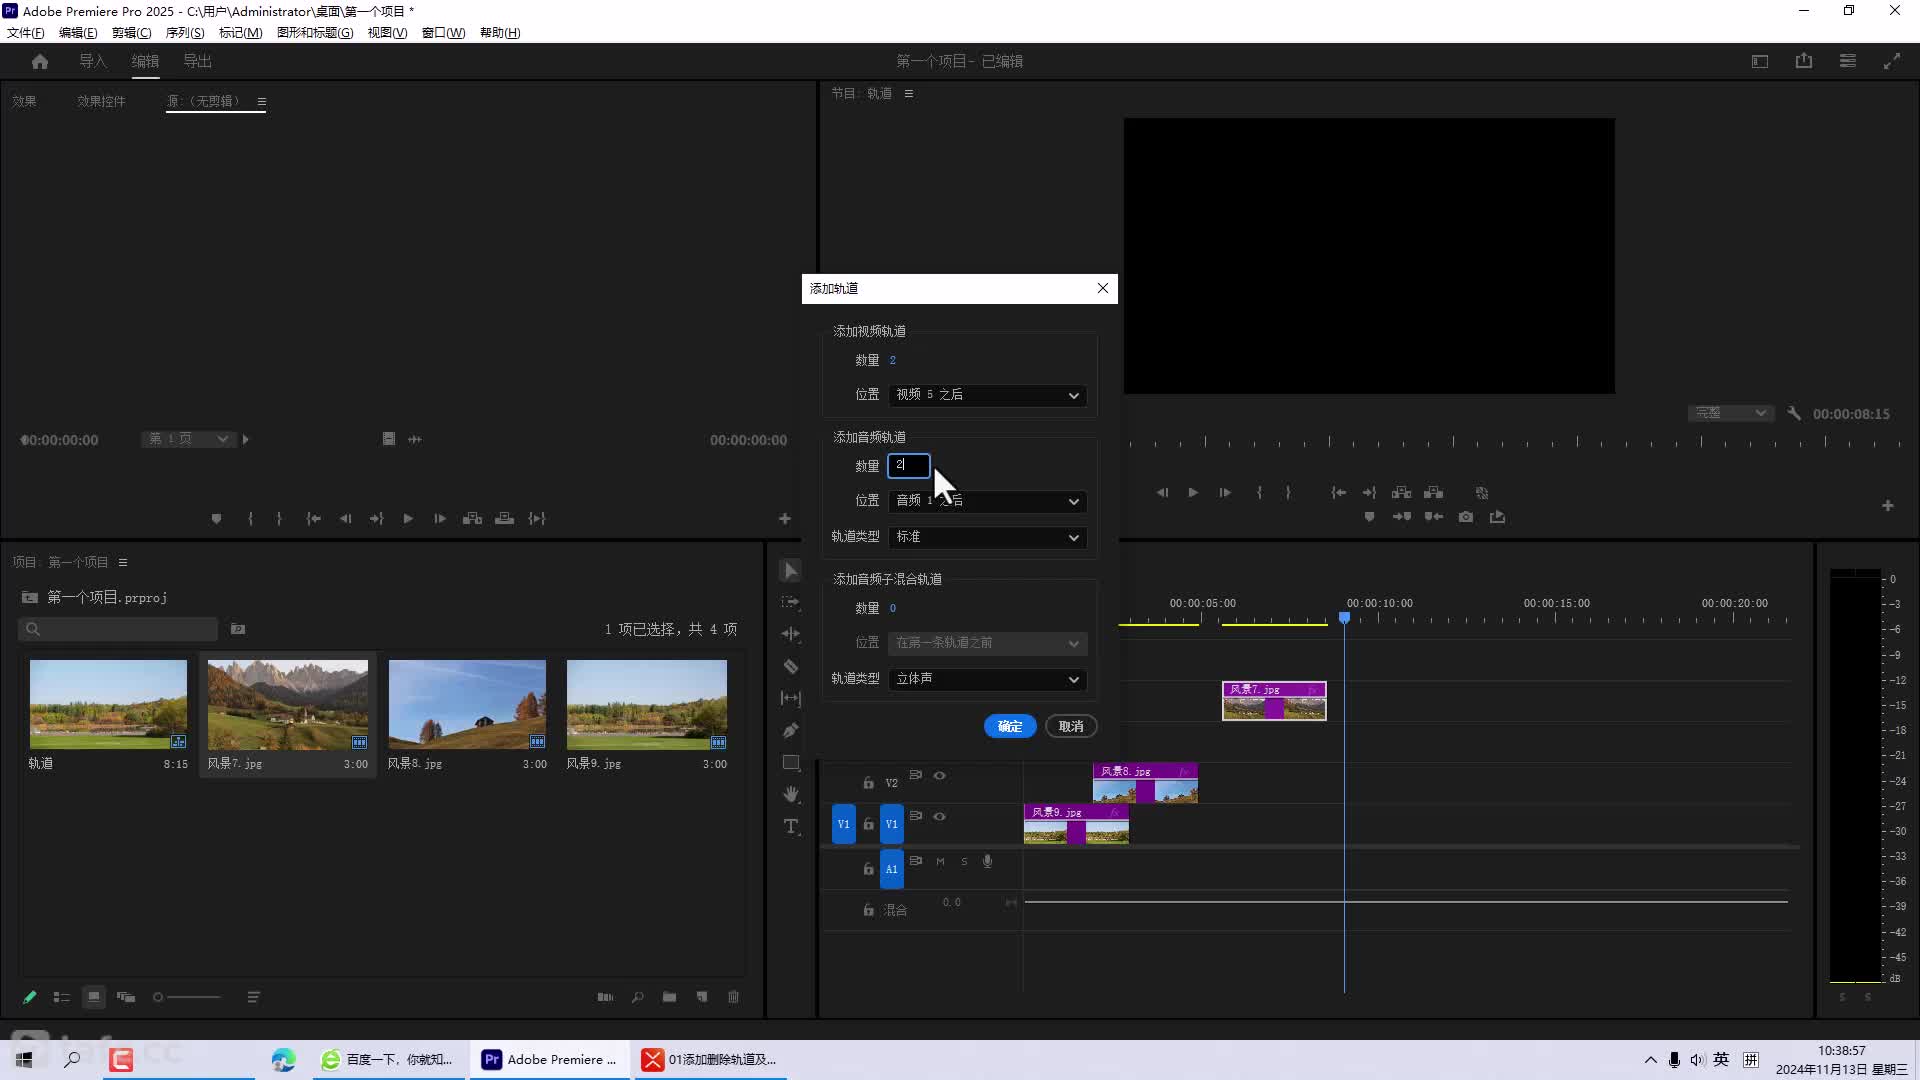Add marker in the program monitor
1920x1080 pixels.
pyautogui.click(x=1370, y=517)
